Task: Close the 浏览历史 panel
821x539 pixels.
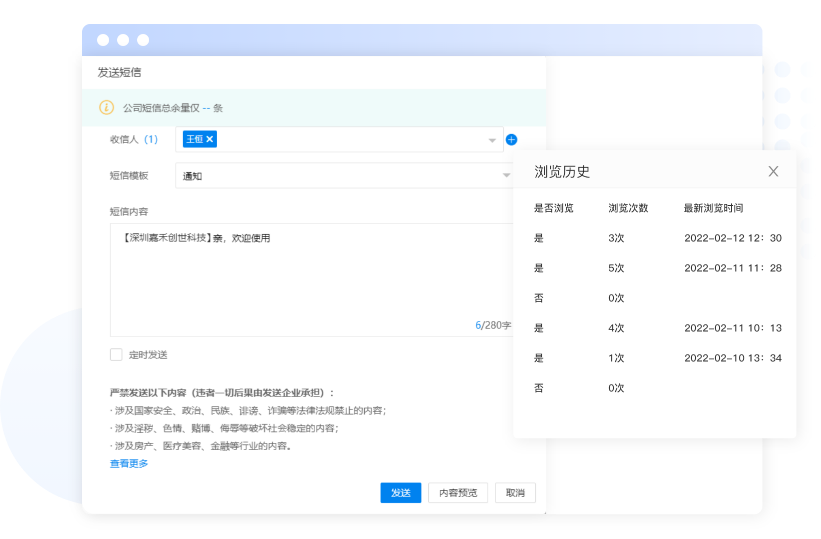Action: (773, 171)
